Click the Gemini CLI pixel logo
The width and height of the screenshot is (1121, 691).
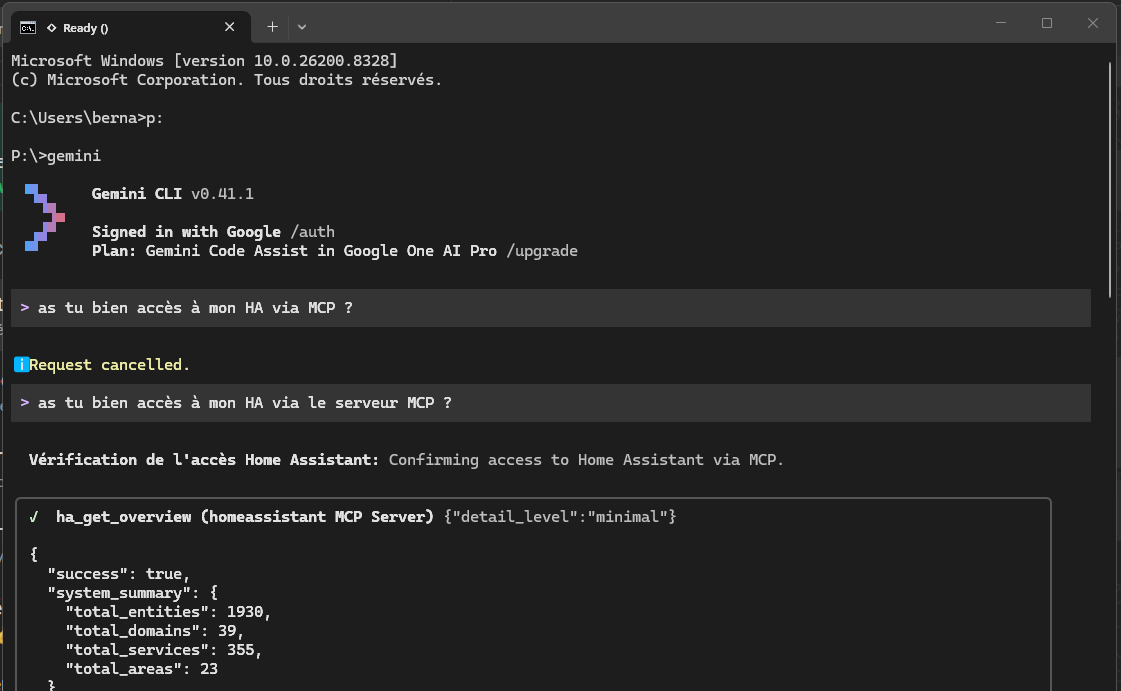[x=45, y=217]
